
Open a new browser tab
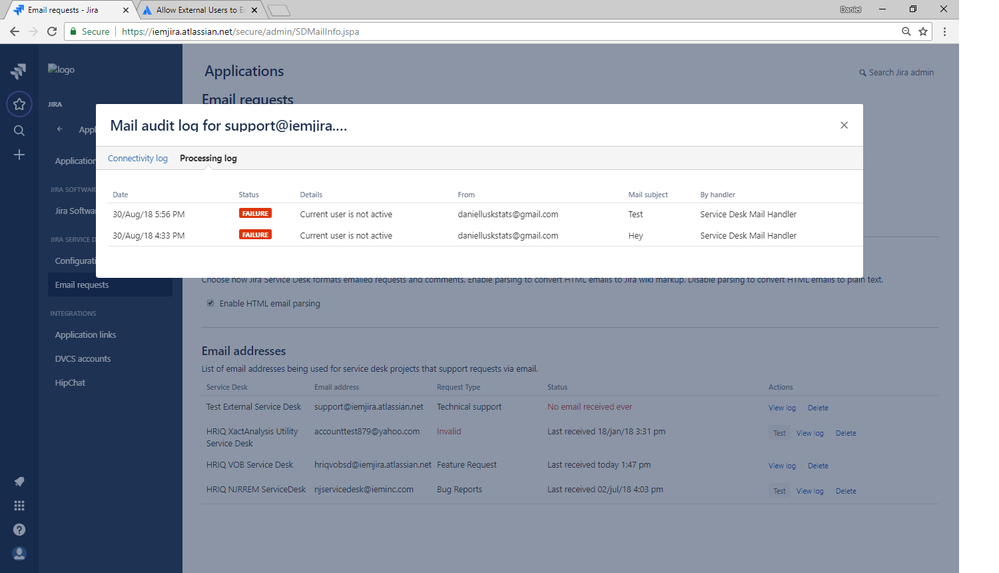point(278,10)
